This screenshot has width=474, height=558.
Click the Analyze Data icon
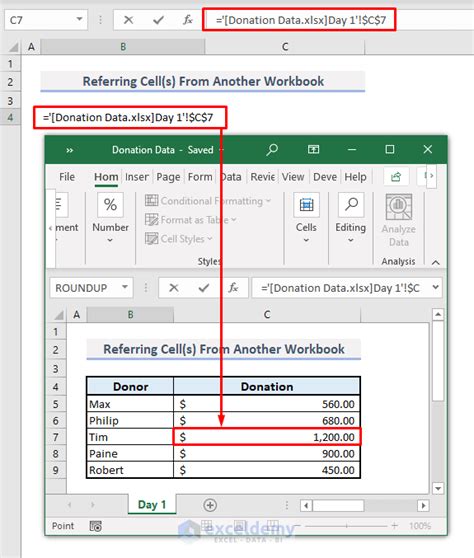click(x=399, y=207)
